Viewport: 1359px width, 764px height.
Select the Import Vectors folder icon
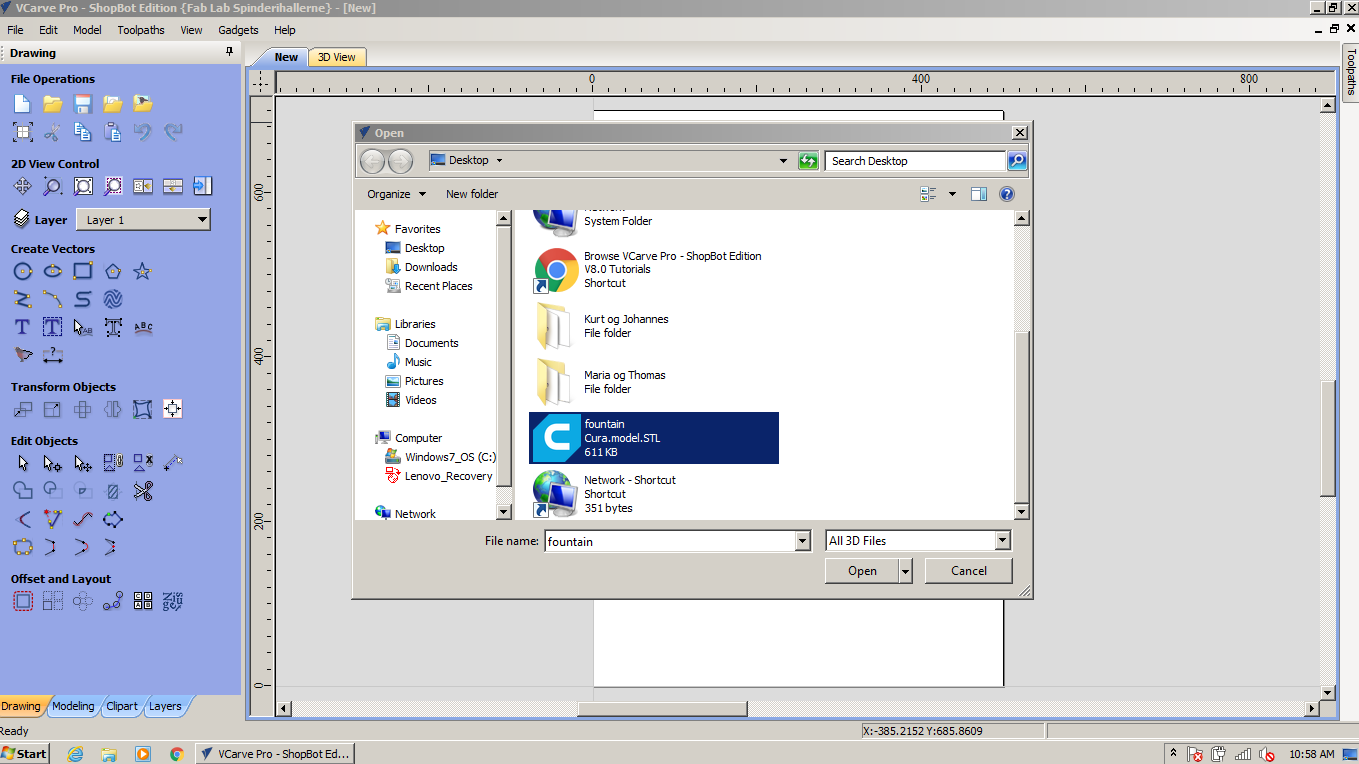tap(113, 103)
